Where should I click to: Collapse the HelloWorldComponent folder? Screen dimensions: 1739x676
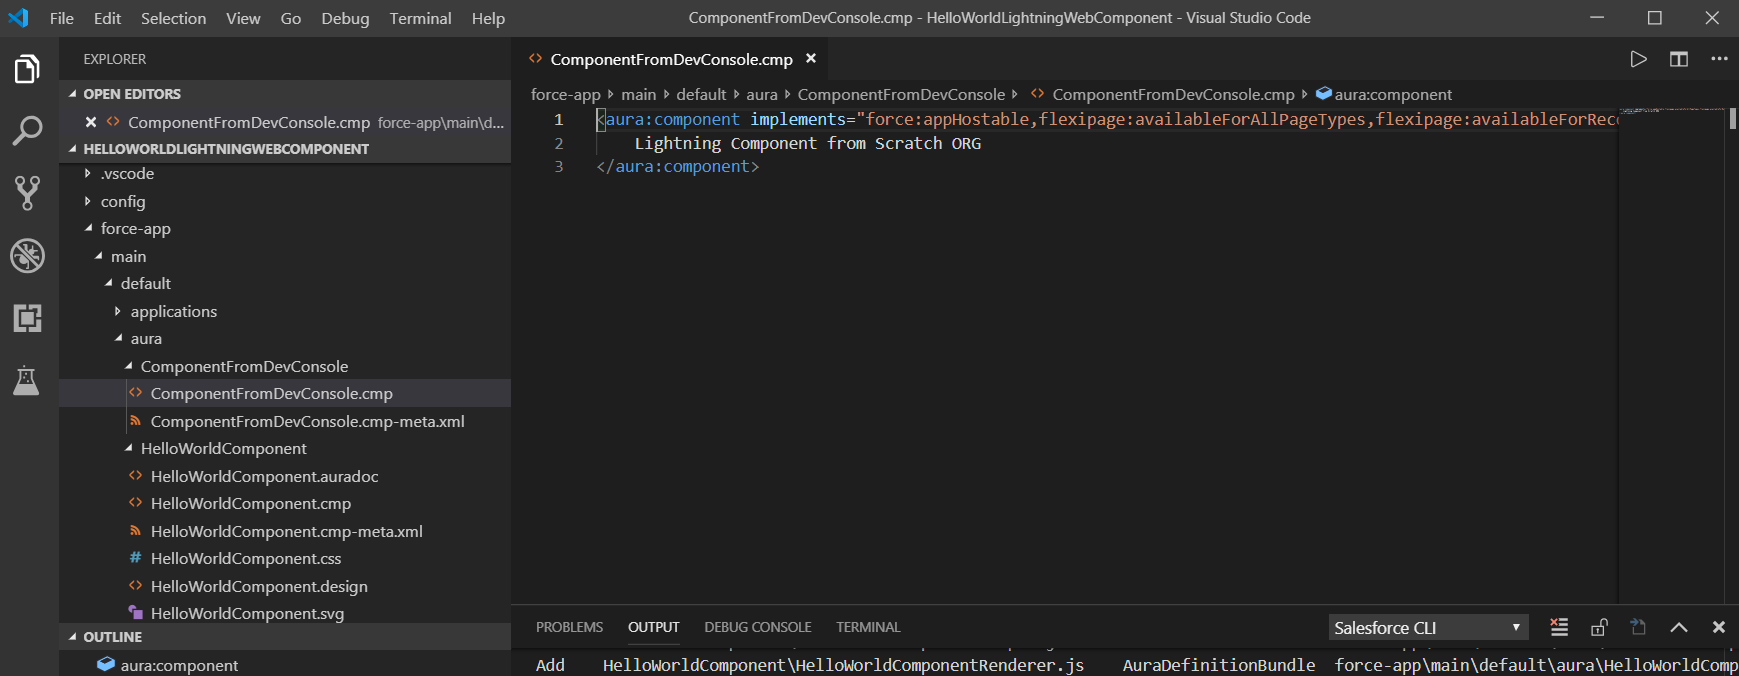pyautogui.click(x=285, y=449)
